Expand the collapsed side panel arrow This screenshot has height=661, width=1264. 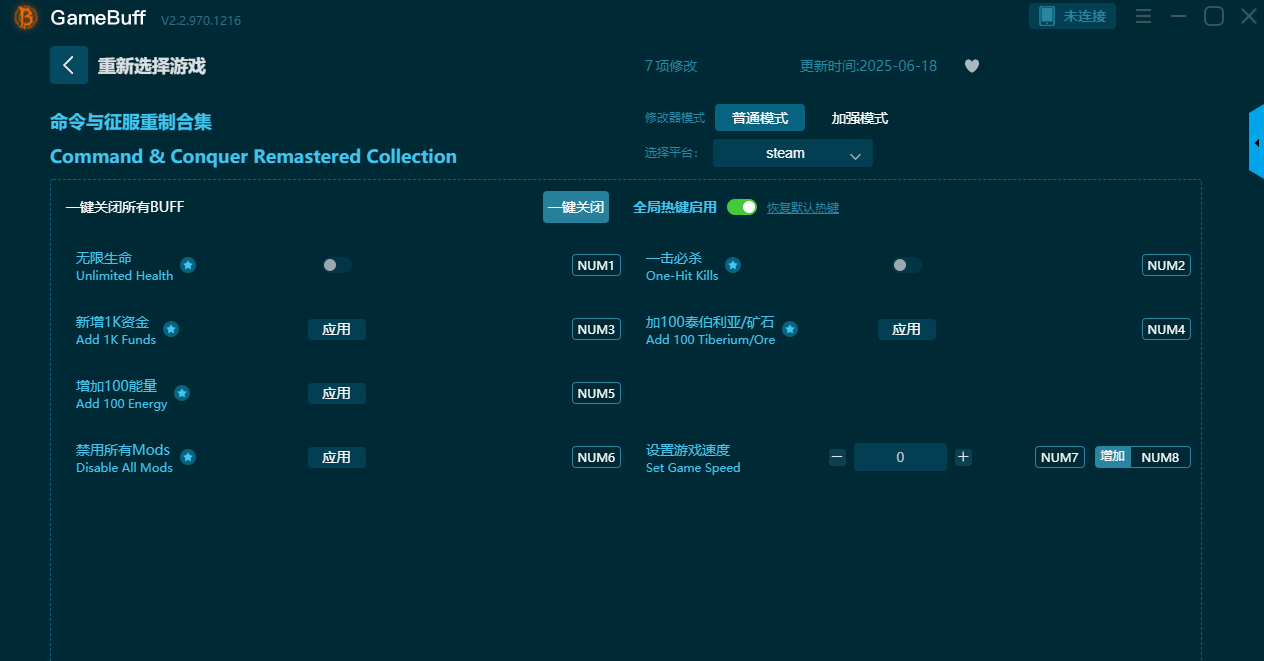pyautogui.click(x=1256, y=143)
